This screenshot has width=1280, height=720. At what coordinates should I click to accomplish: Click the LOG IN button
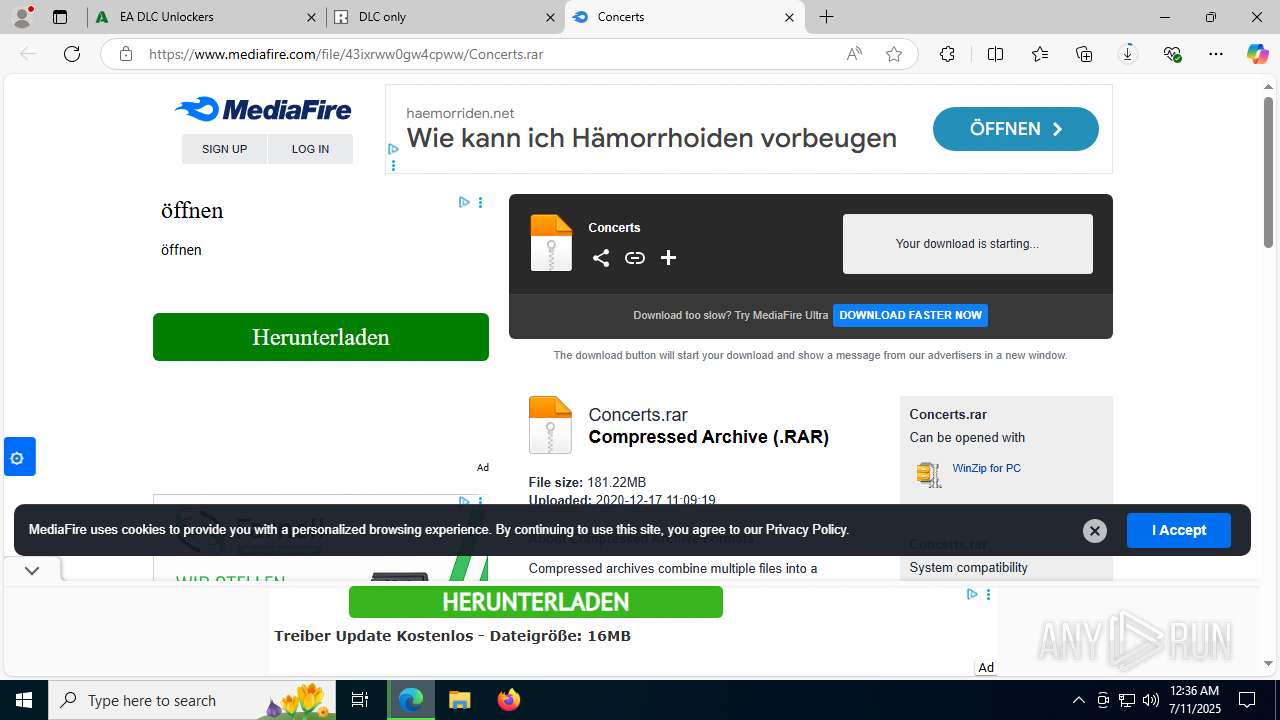click(310, 149)
